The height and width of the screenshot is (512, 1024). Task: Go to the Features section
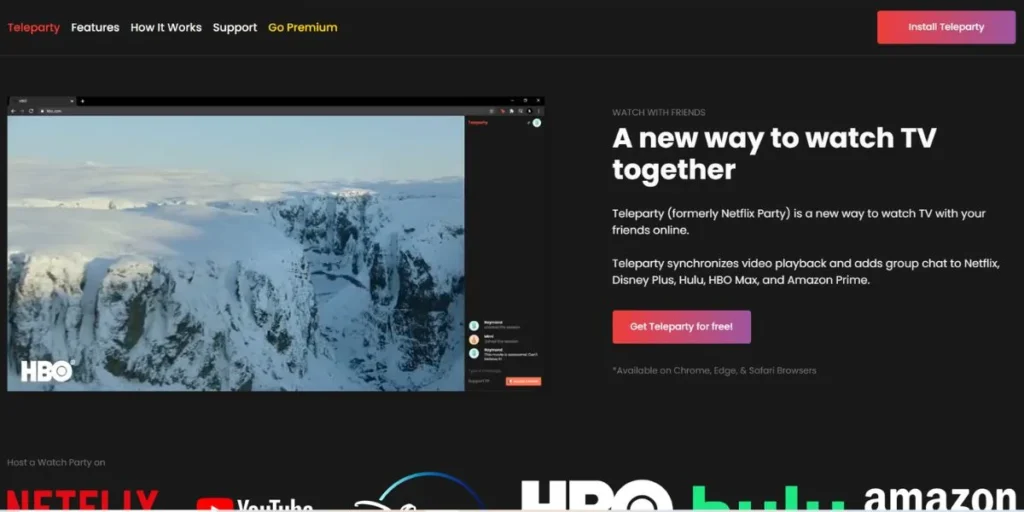click(95, 27)
